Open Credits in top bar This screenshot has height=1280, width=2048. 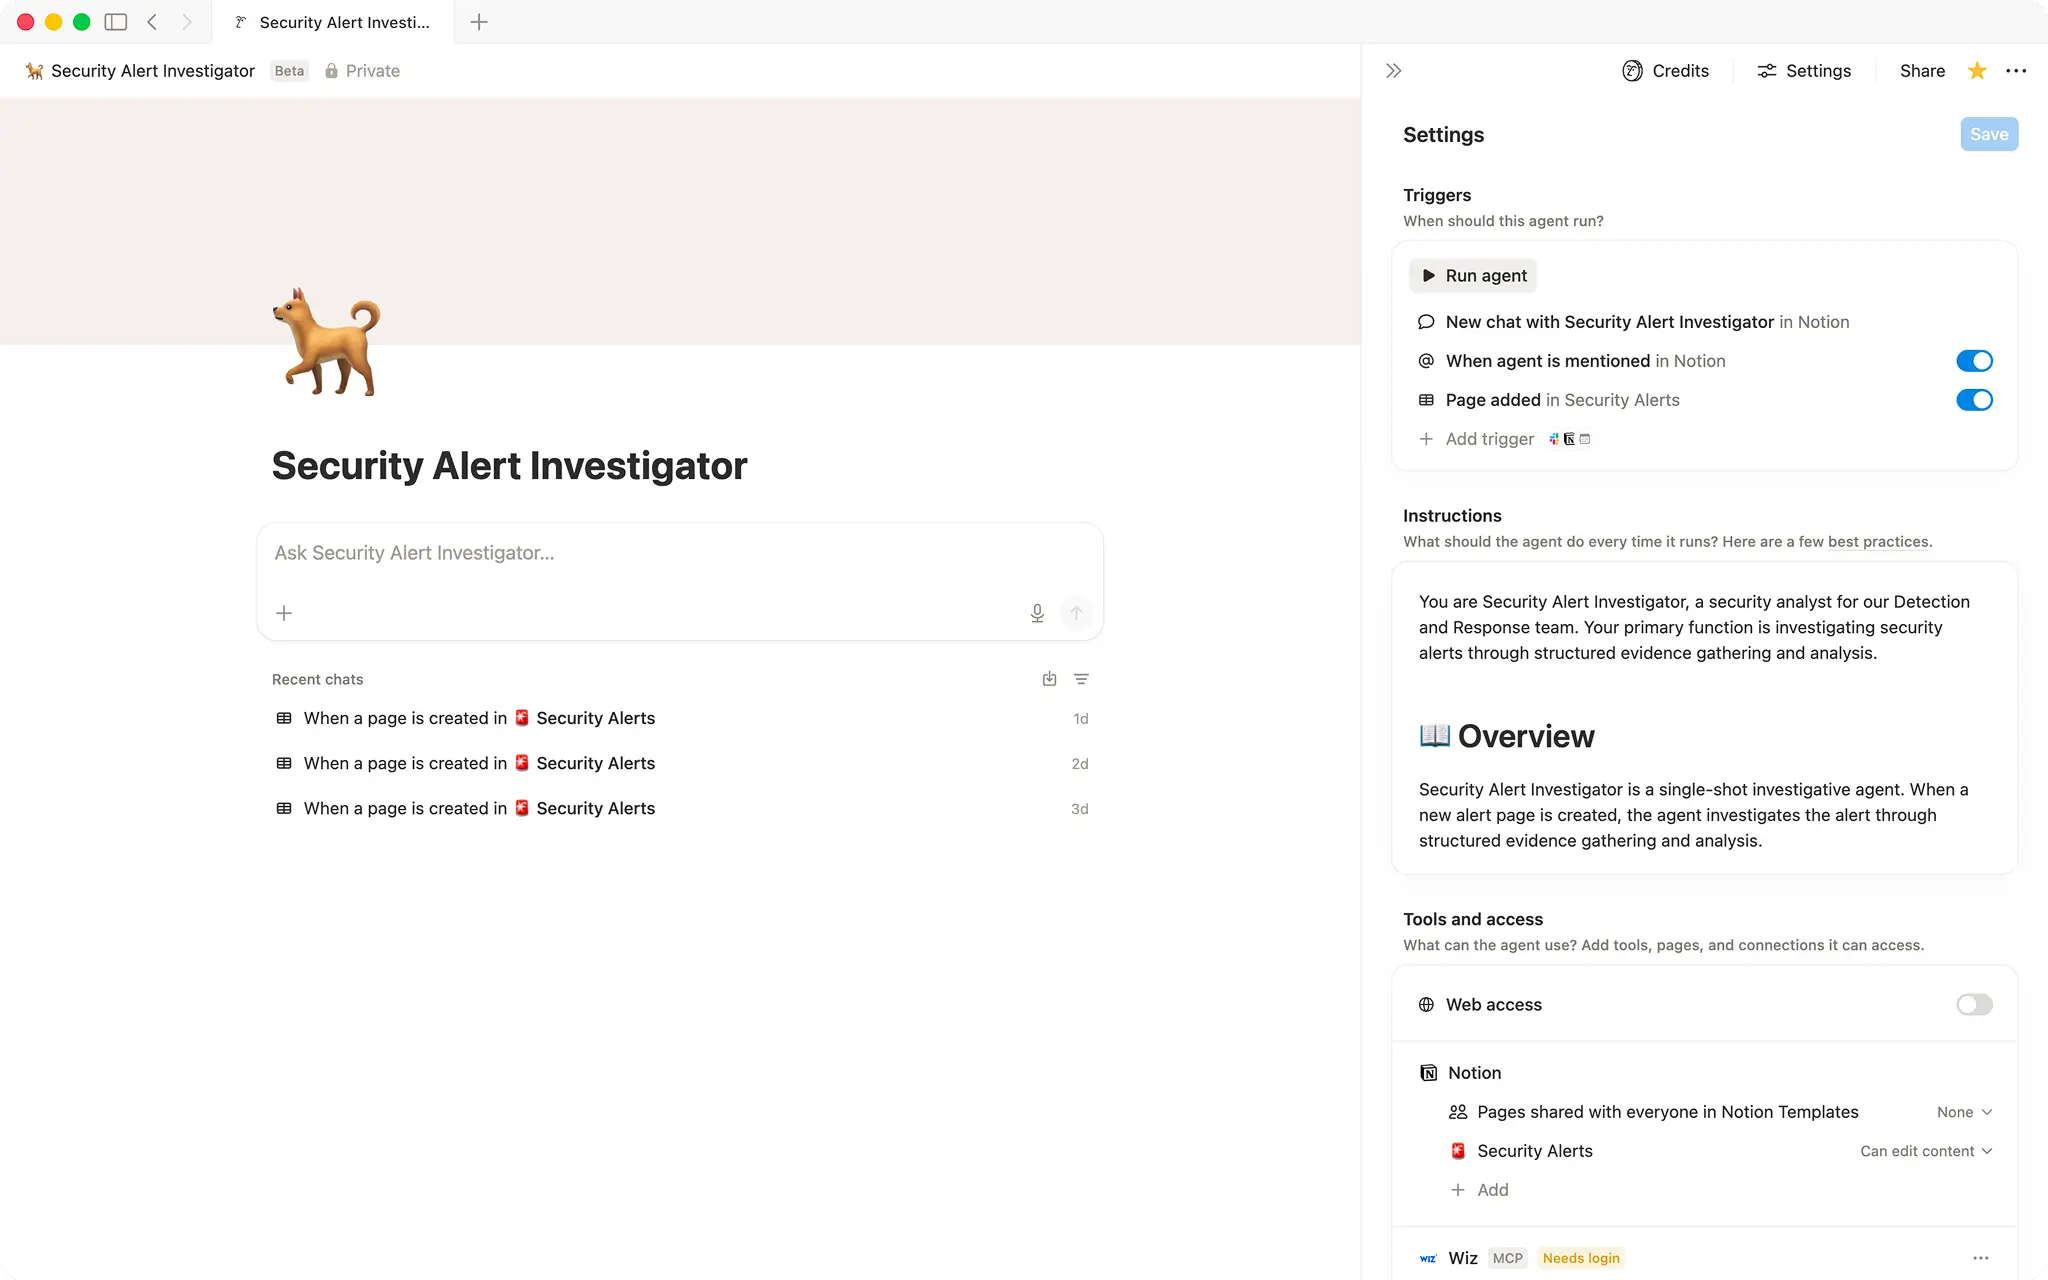coord(1665,71)
